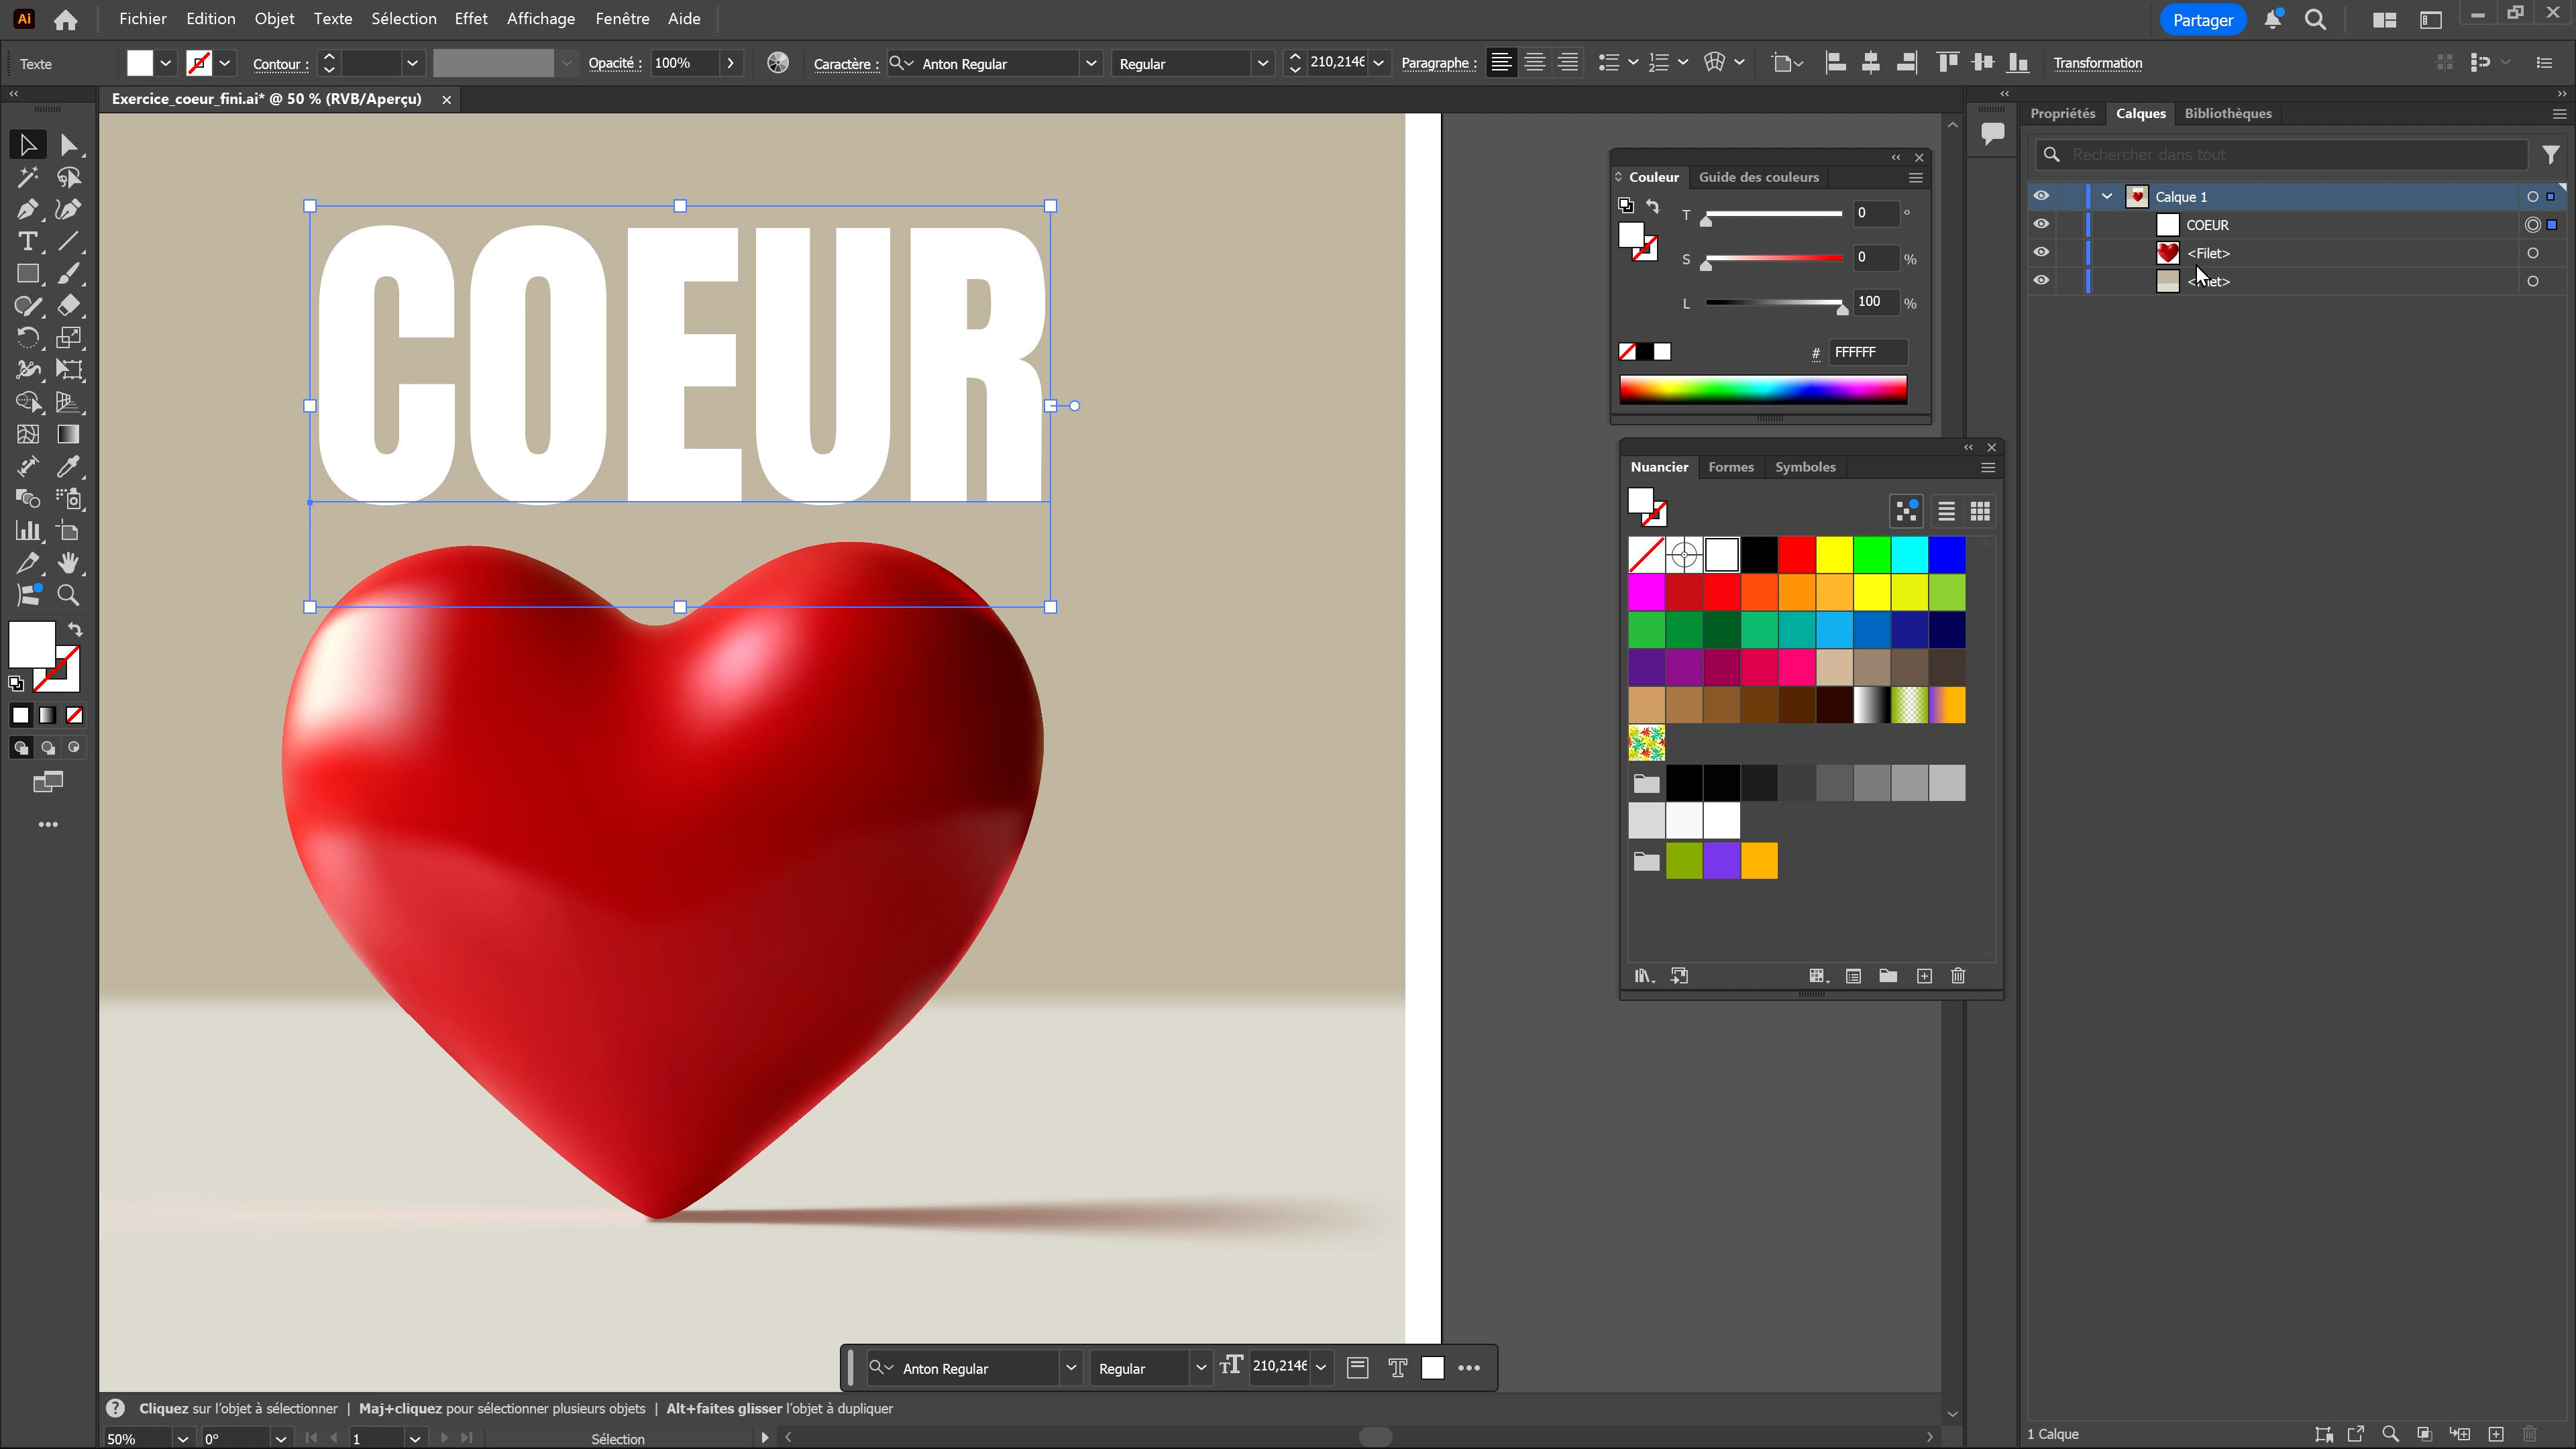Open the Fichier menu
Viewport: 2576px width, 1449px height.
143,19
